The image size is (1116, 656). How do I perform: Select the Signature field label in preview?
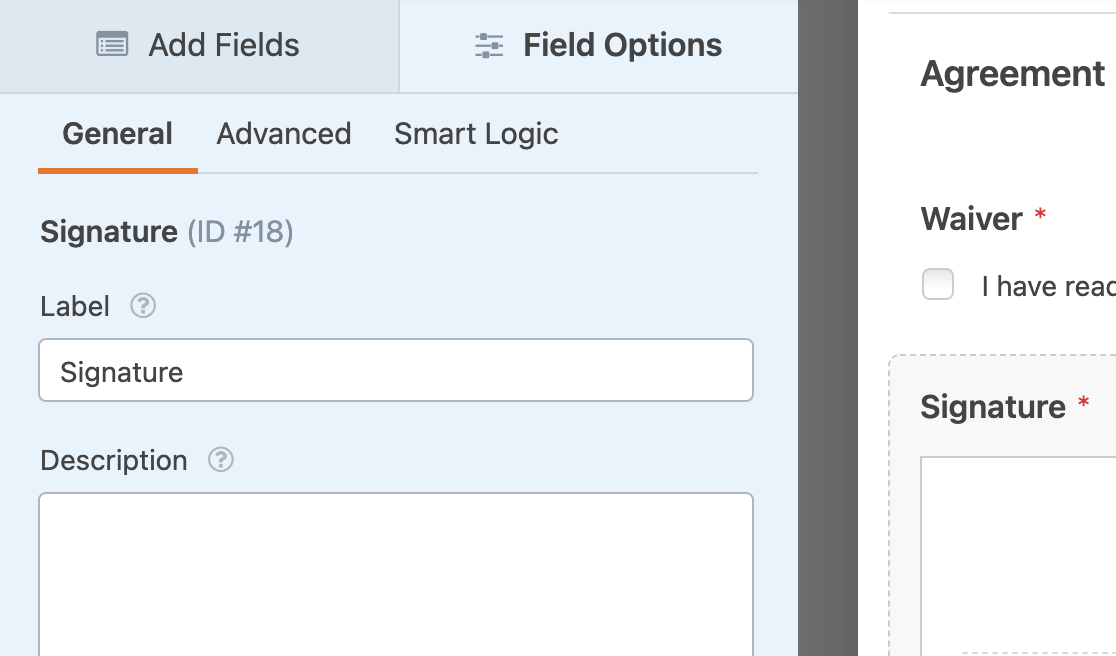pyautogui.click(x=993, y=406)
